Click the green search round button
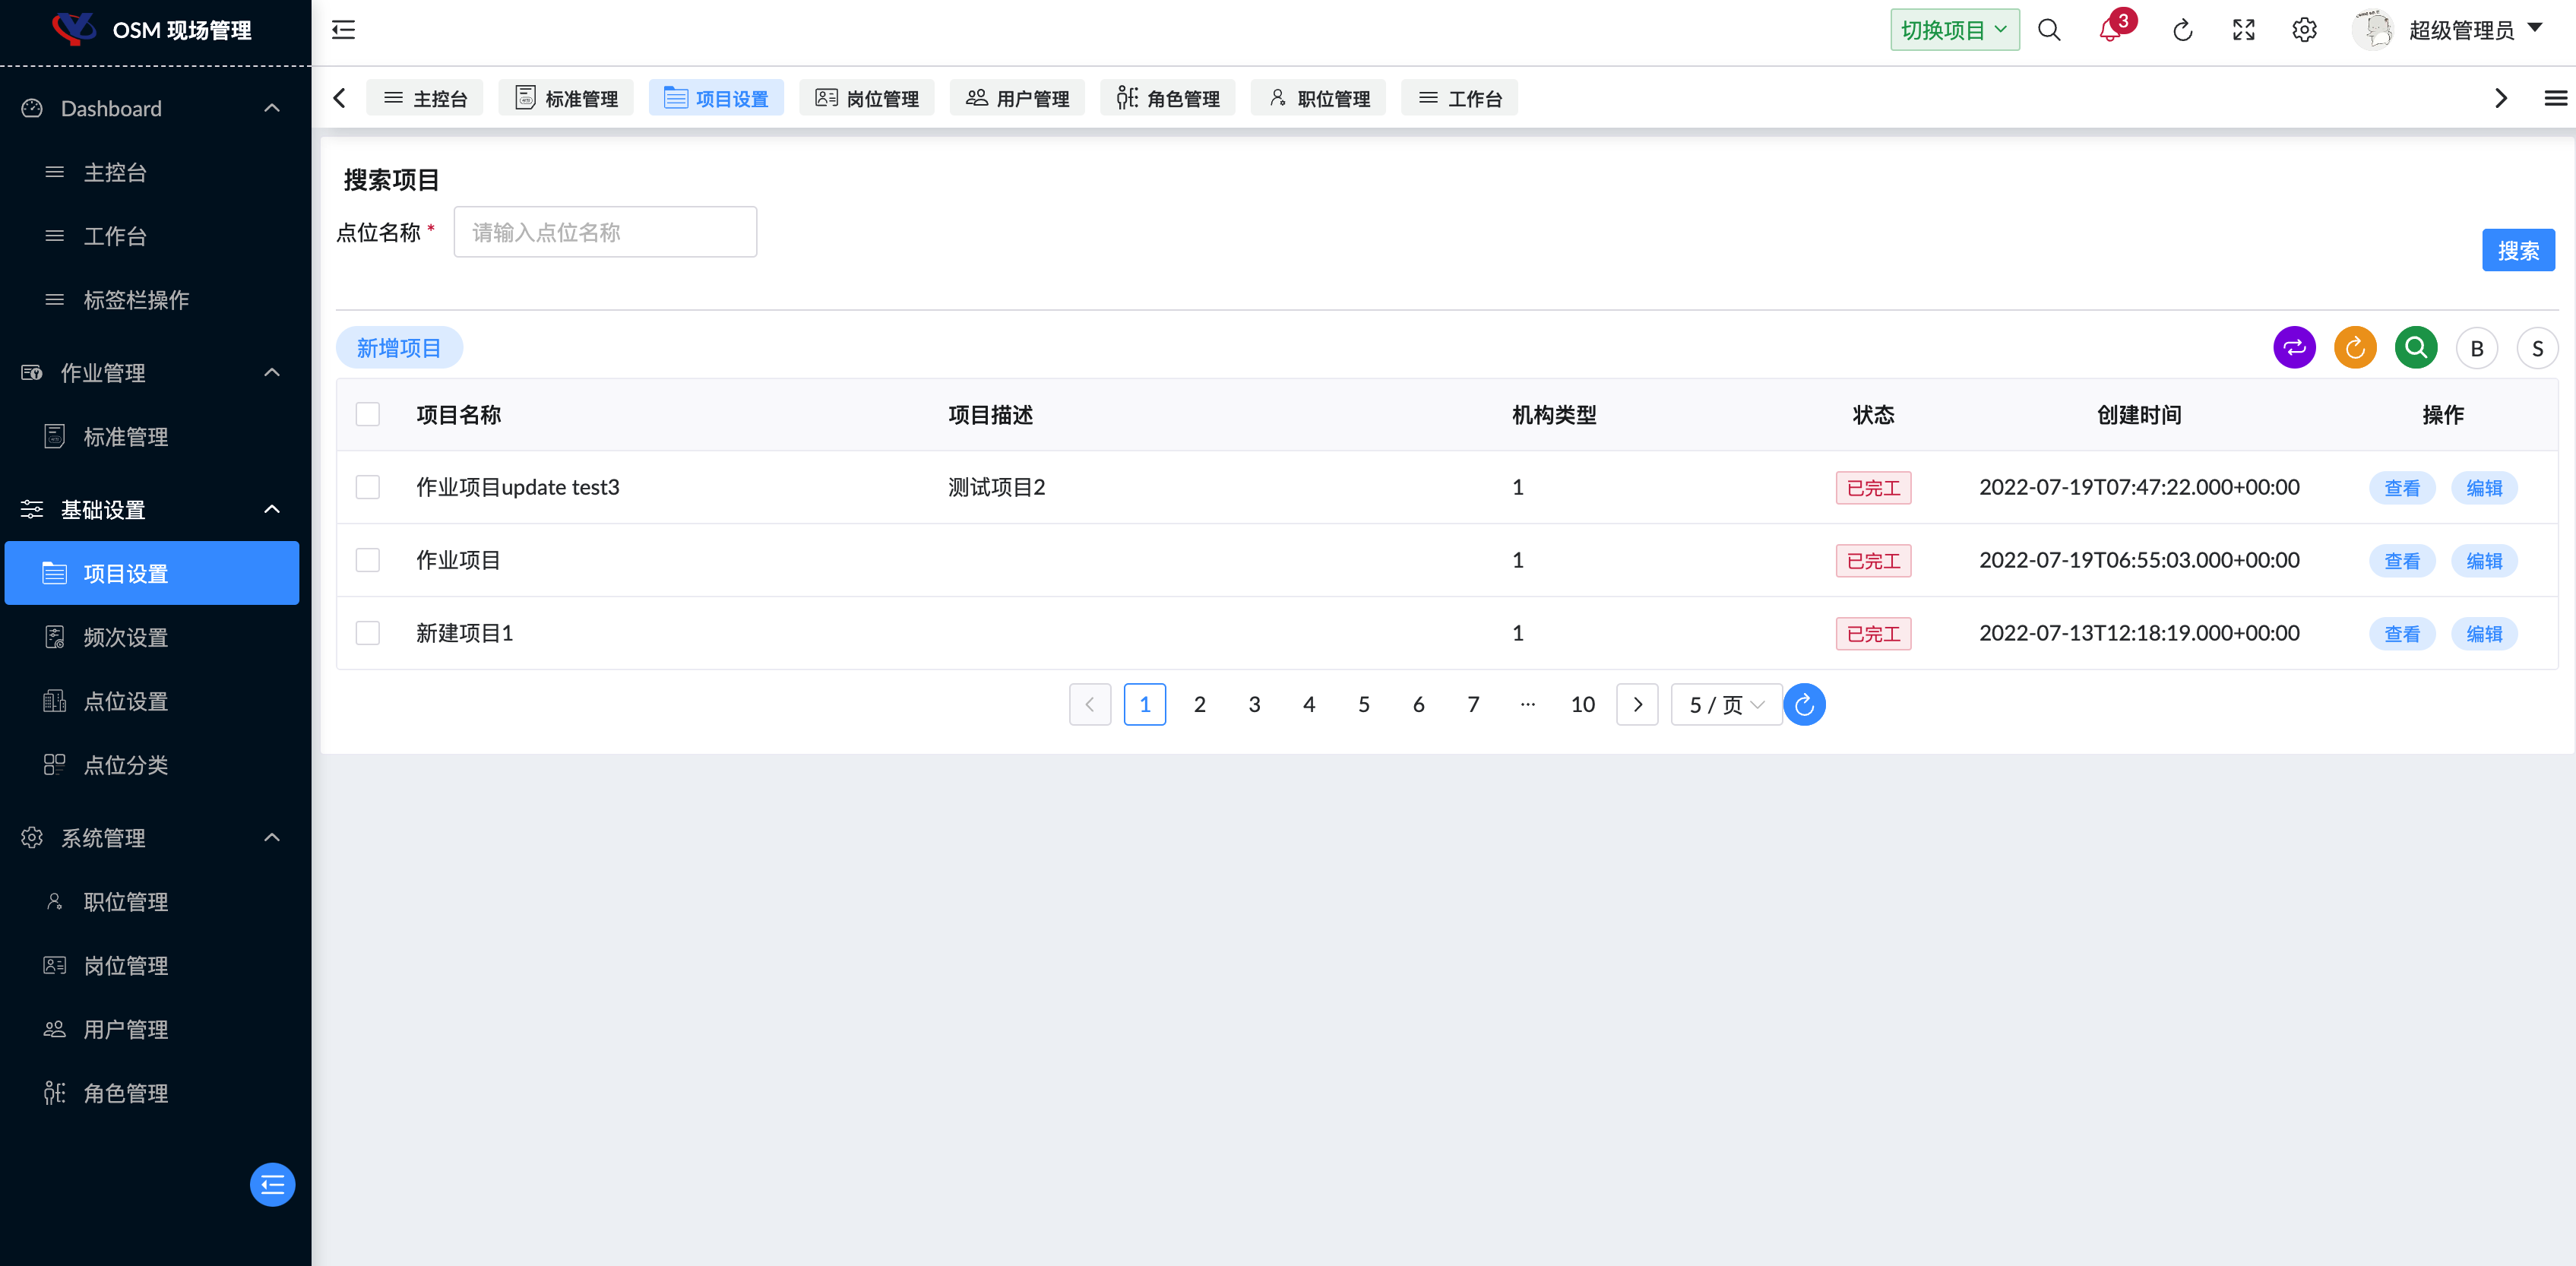The image size is (2576, 1266). click(2416, 348)
